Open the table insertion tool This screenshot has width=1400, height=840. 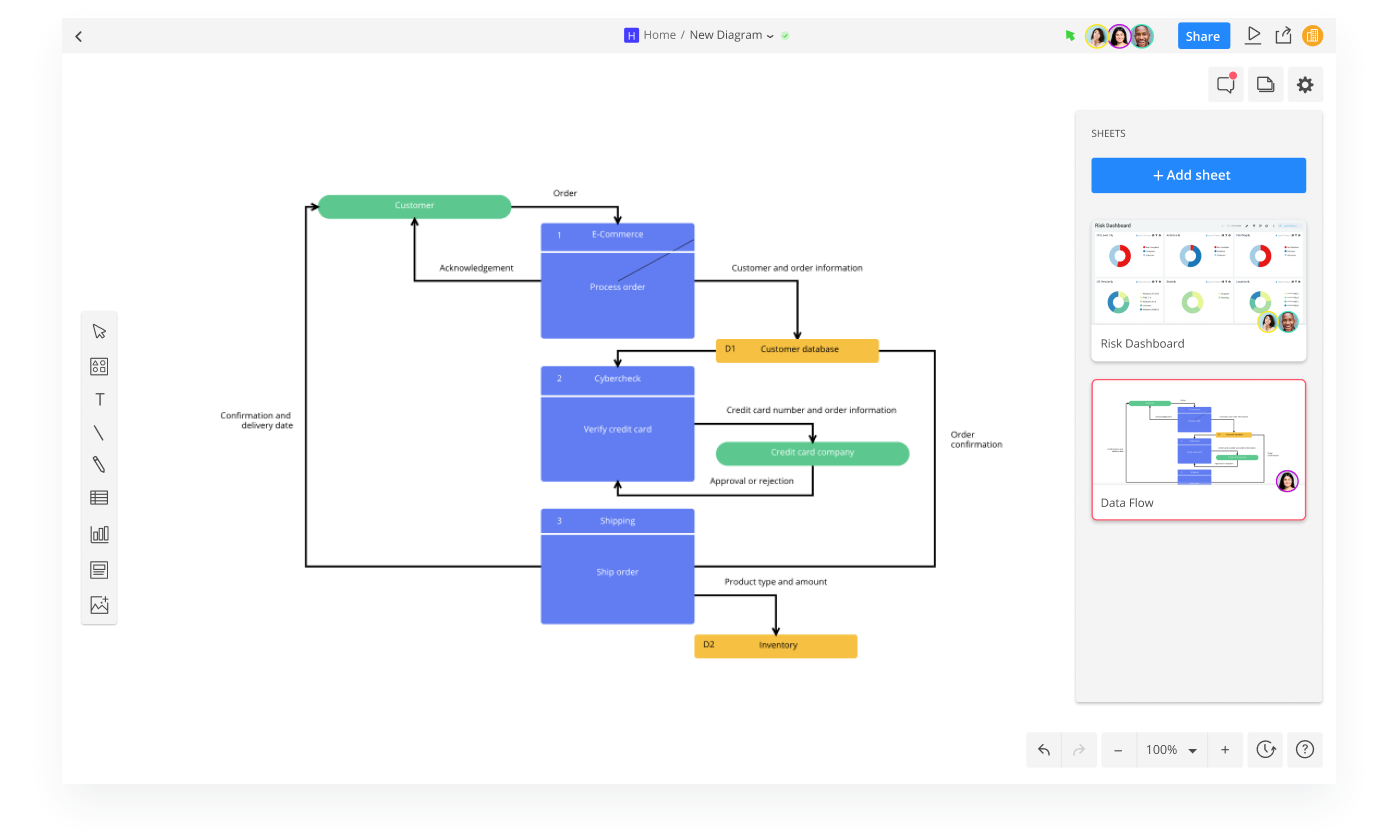click(x=99, y=497)
